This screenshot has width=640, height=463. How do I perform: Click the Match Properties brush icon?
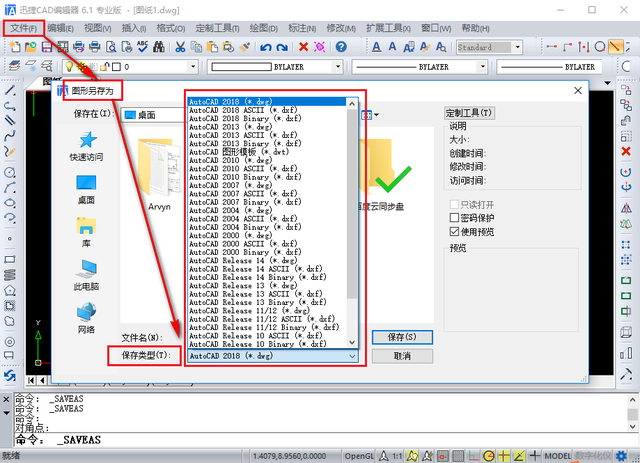[244, 47]
